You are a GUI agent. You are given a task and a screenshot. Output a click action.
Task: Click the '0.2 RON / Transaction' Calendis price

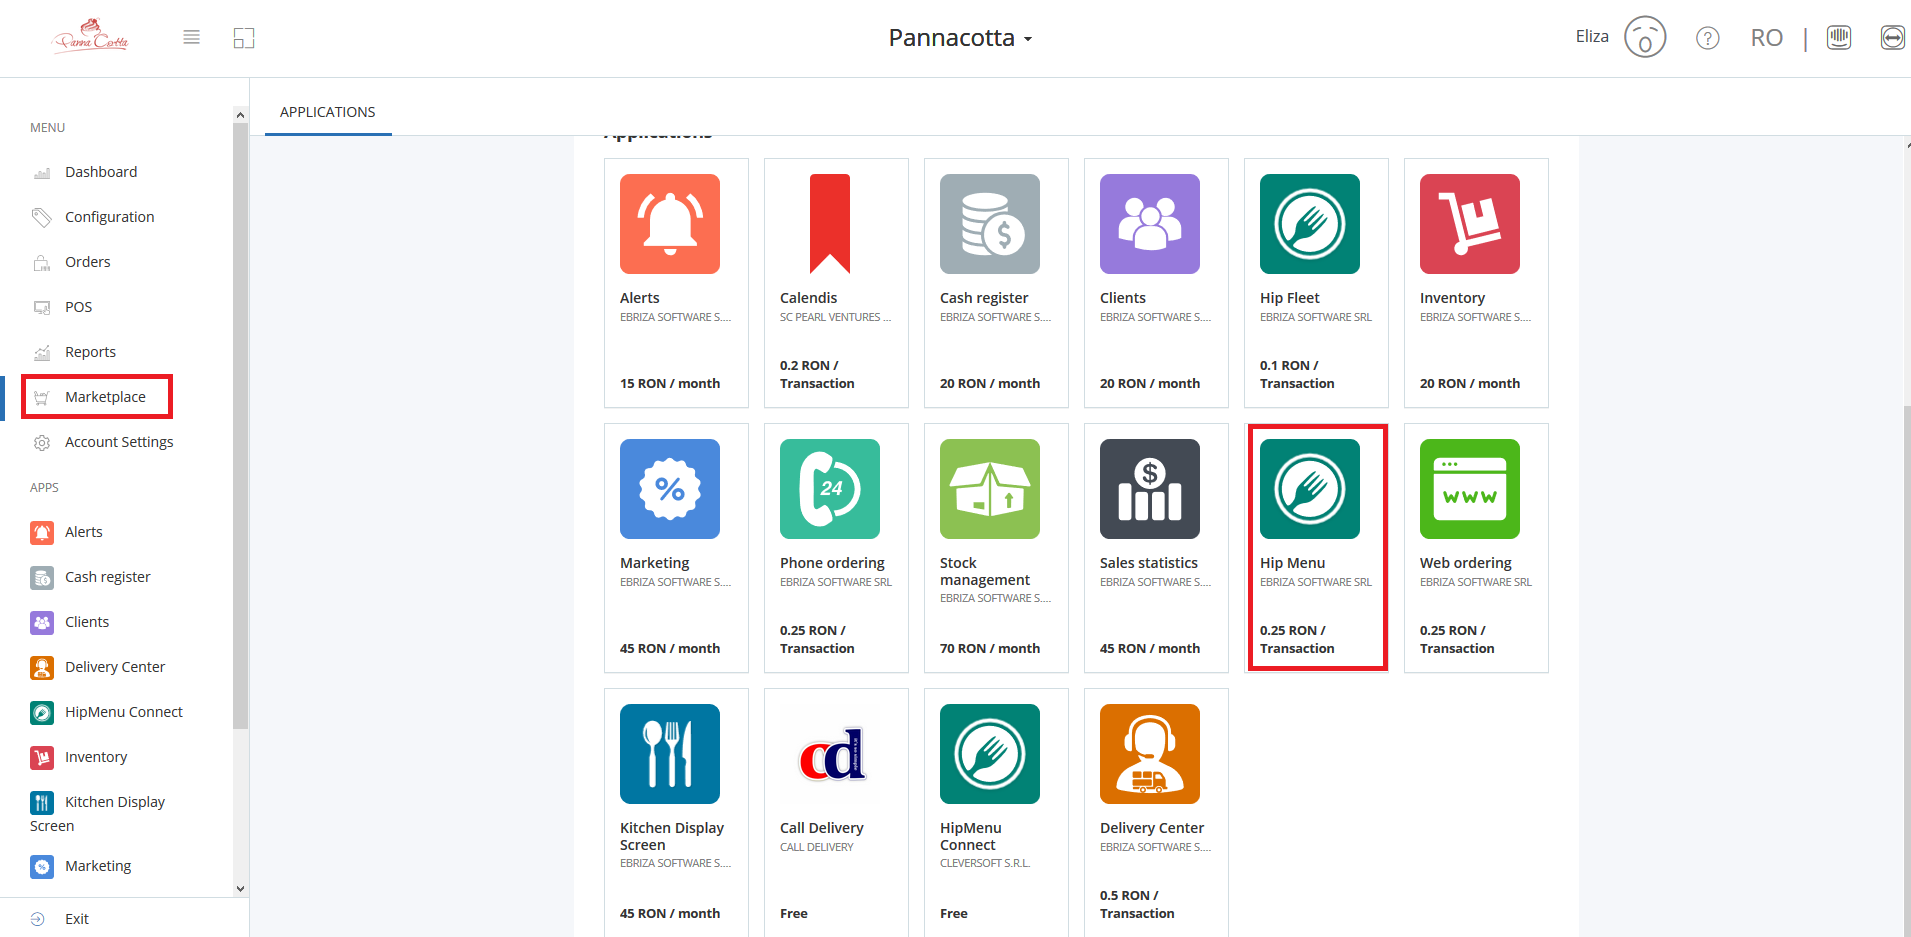pyautogui.click(x=817, y=375)
